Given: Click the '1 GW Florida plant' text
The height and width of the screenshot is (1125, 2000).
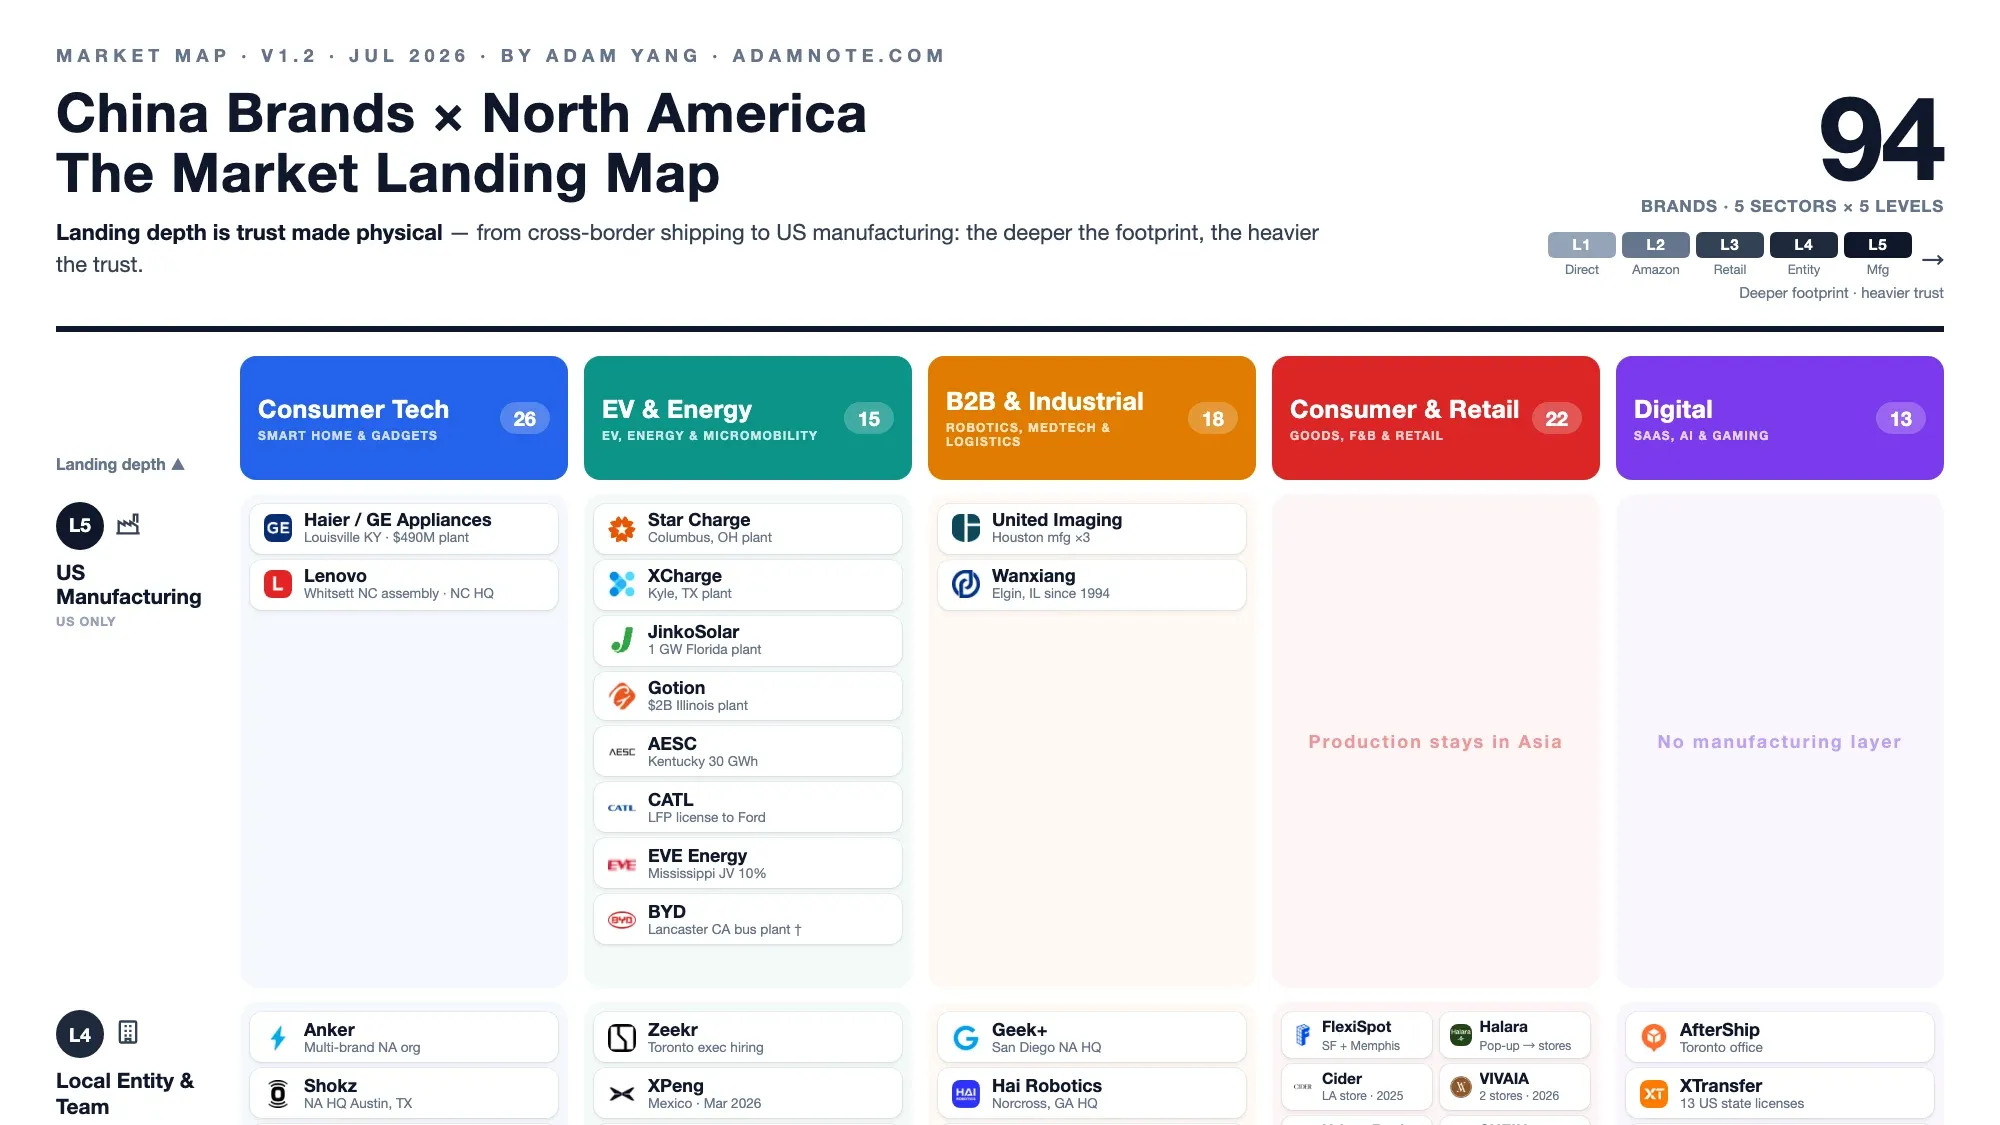Looking at the screenshot, I should tap(705, 649).
